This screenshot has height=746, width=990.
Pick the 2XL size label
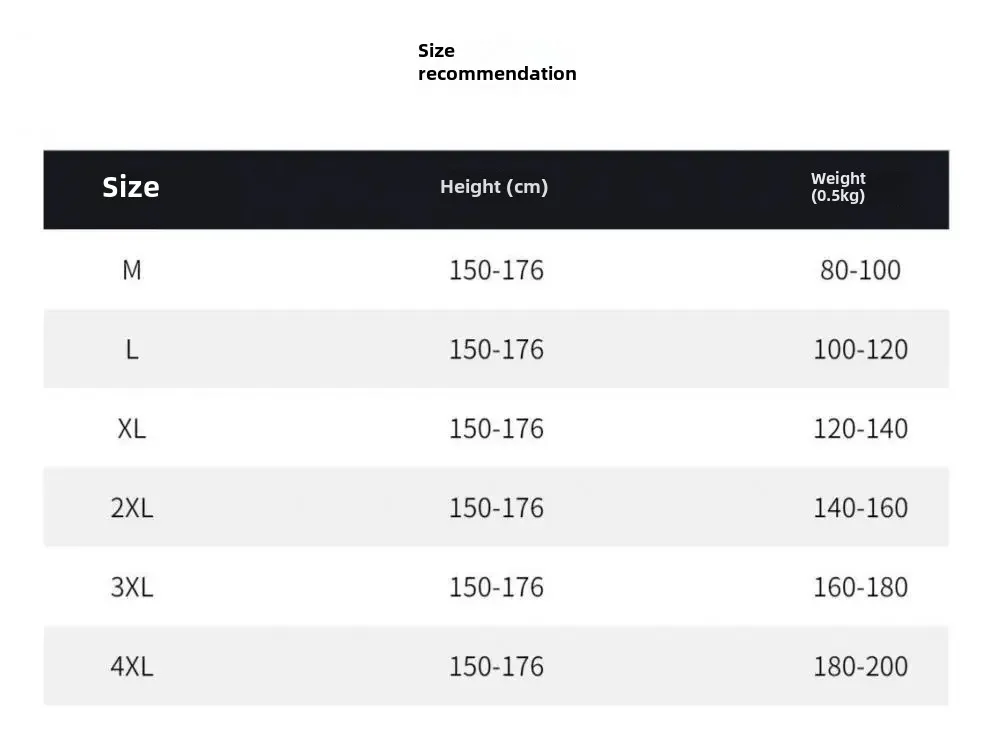[x=131, y=508]
